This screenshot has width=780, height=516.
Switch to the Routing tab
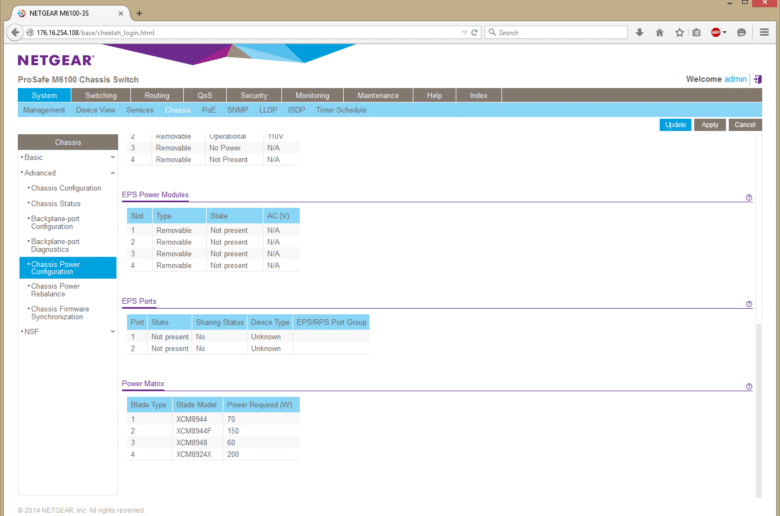pyautogui.click(x=157, y=95)
